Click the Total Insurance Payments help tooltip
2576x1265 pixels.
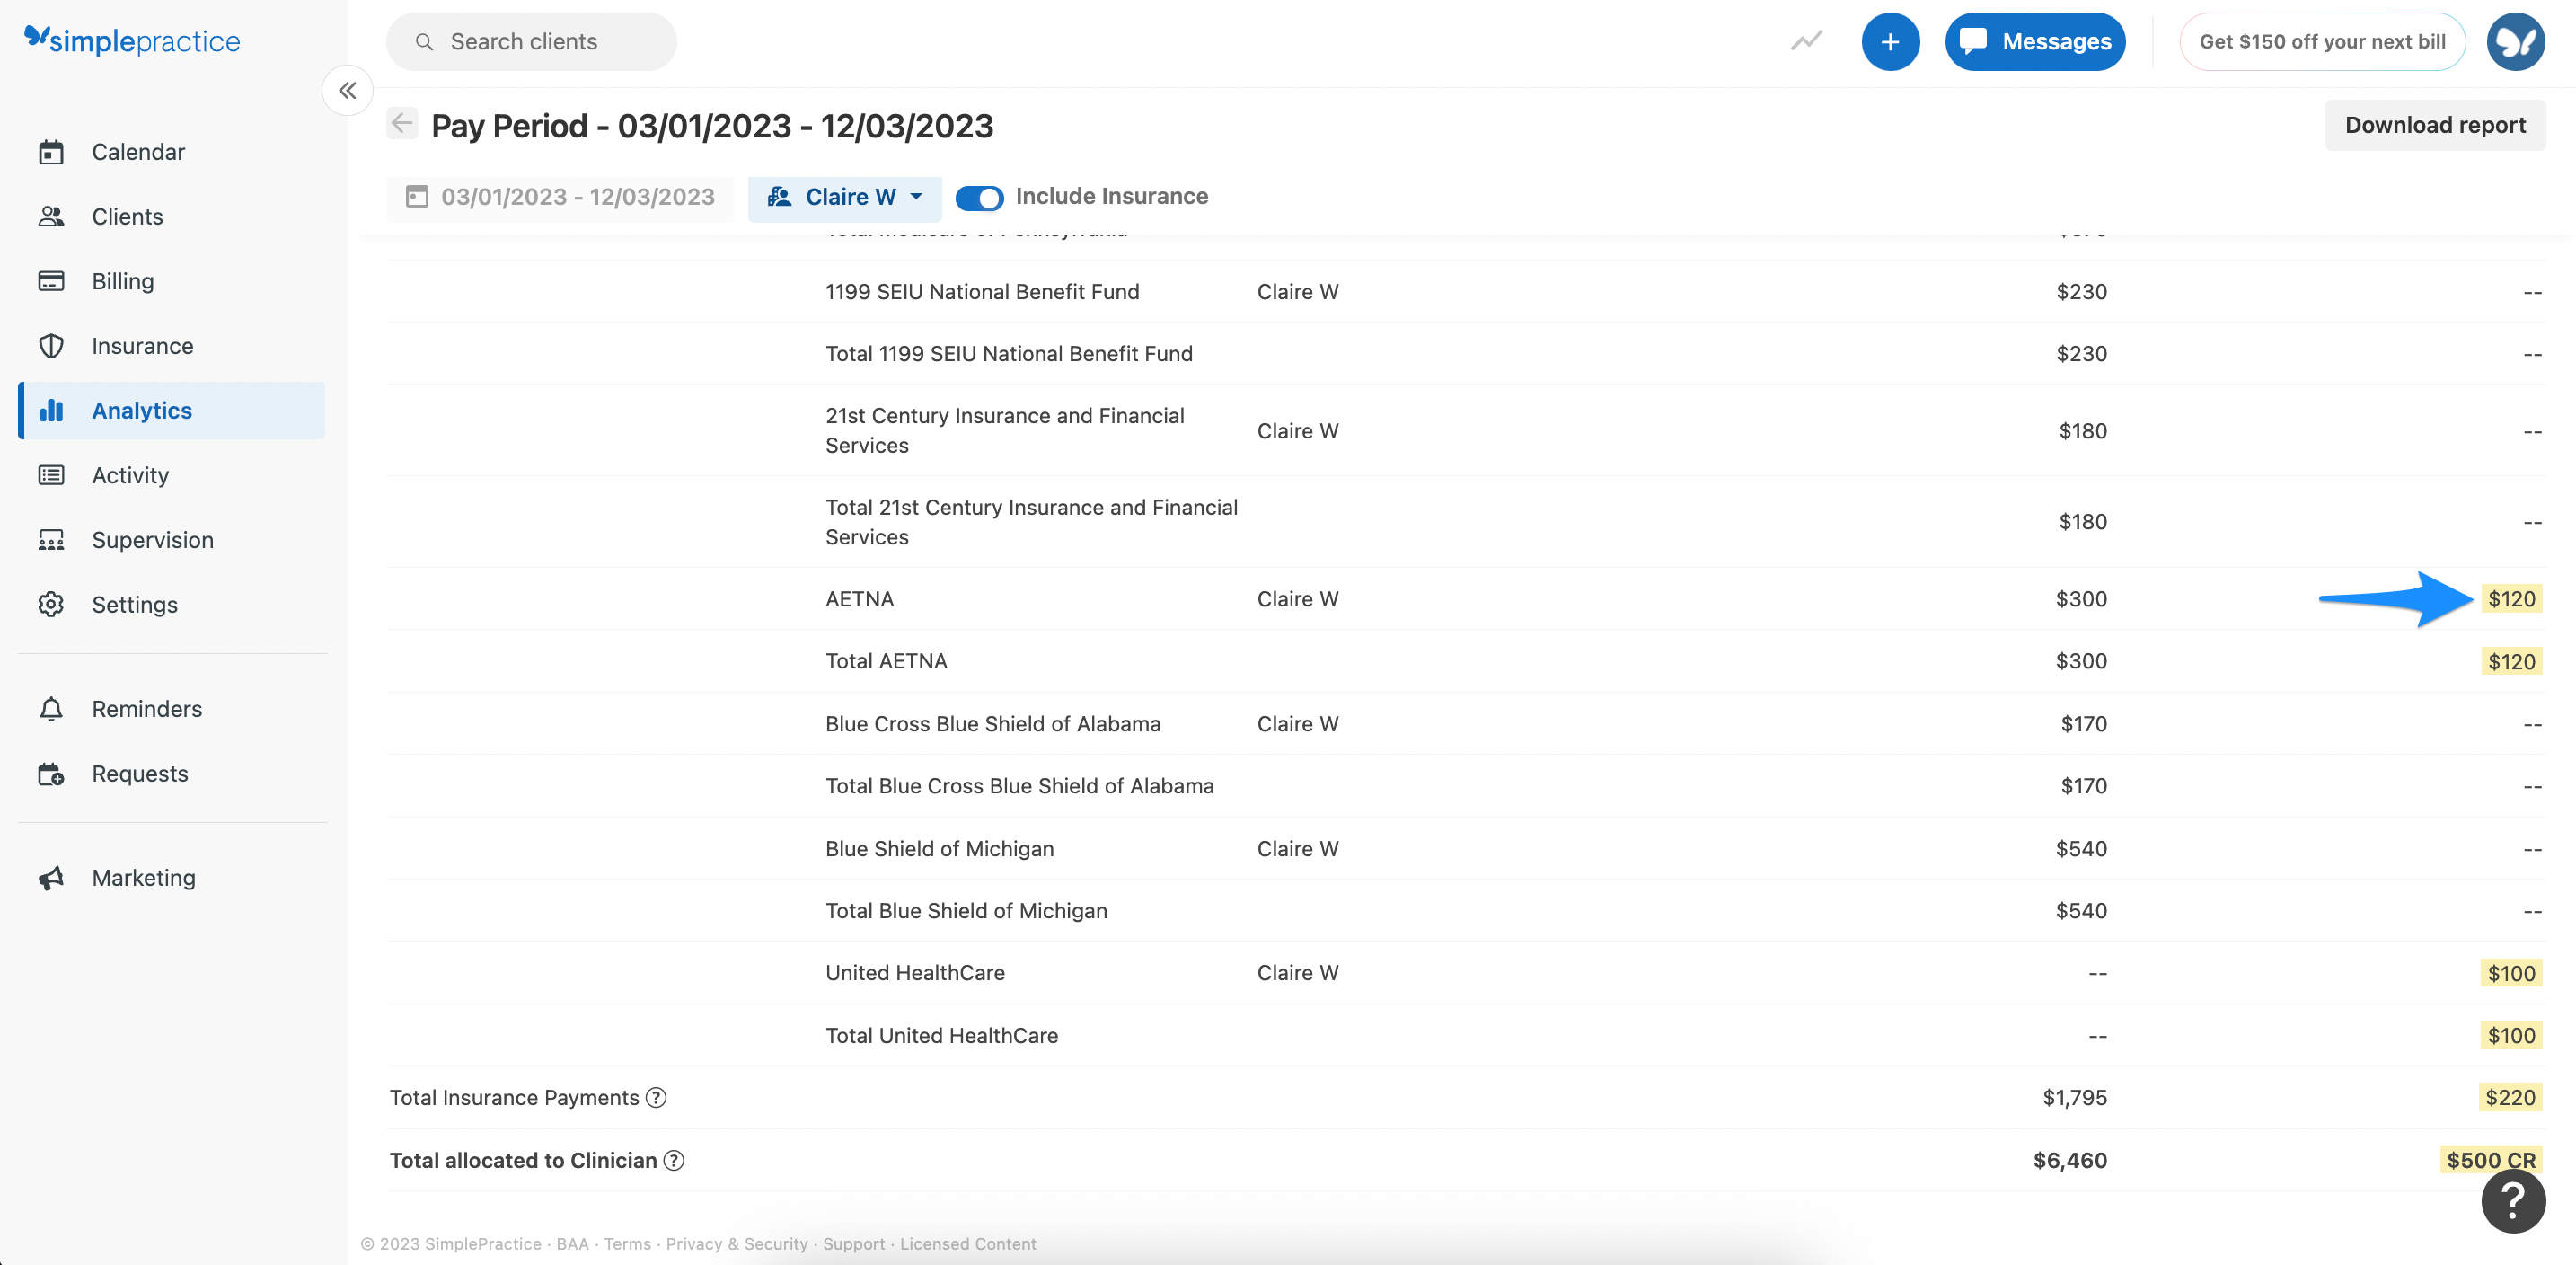tap(657, 1097)
